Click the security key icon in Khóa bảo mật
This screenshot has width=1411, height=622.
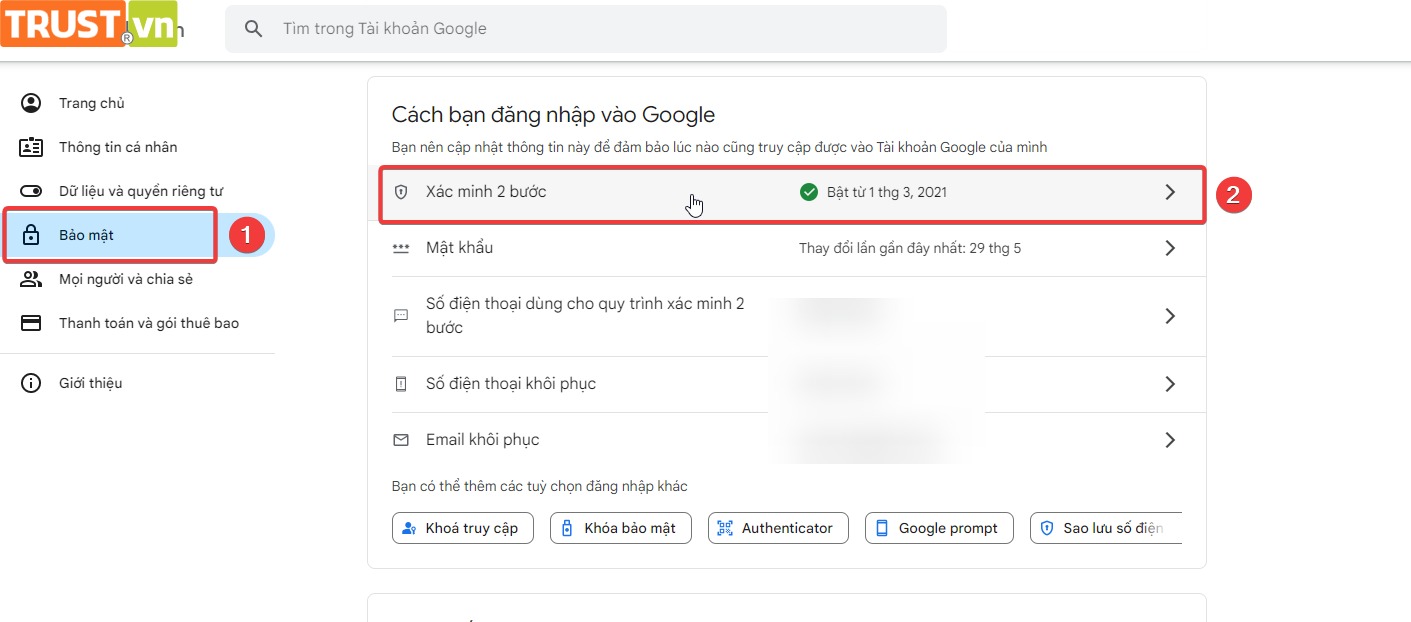pos(567,528)
